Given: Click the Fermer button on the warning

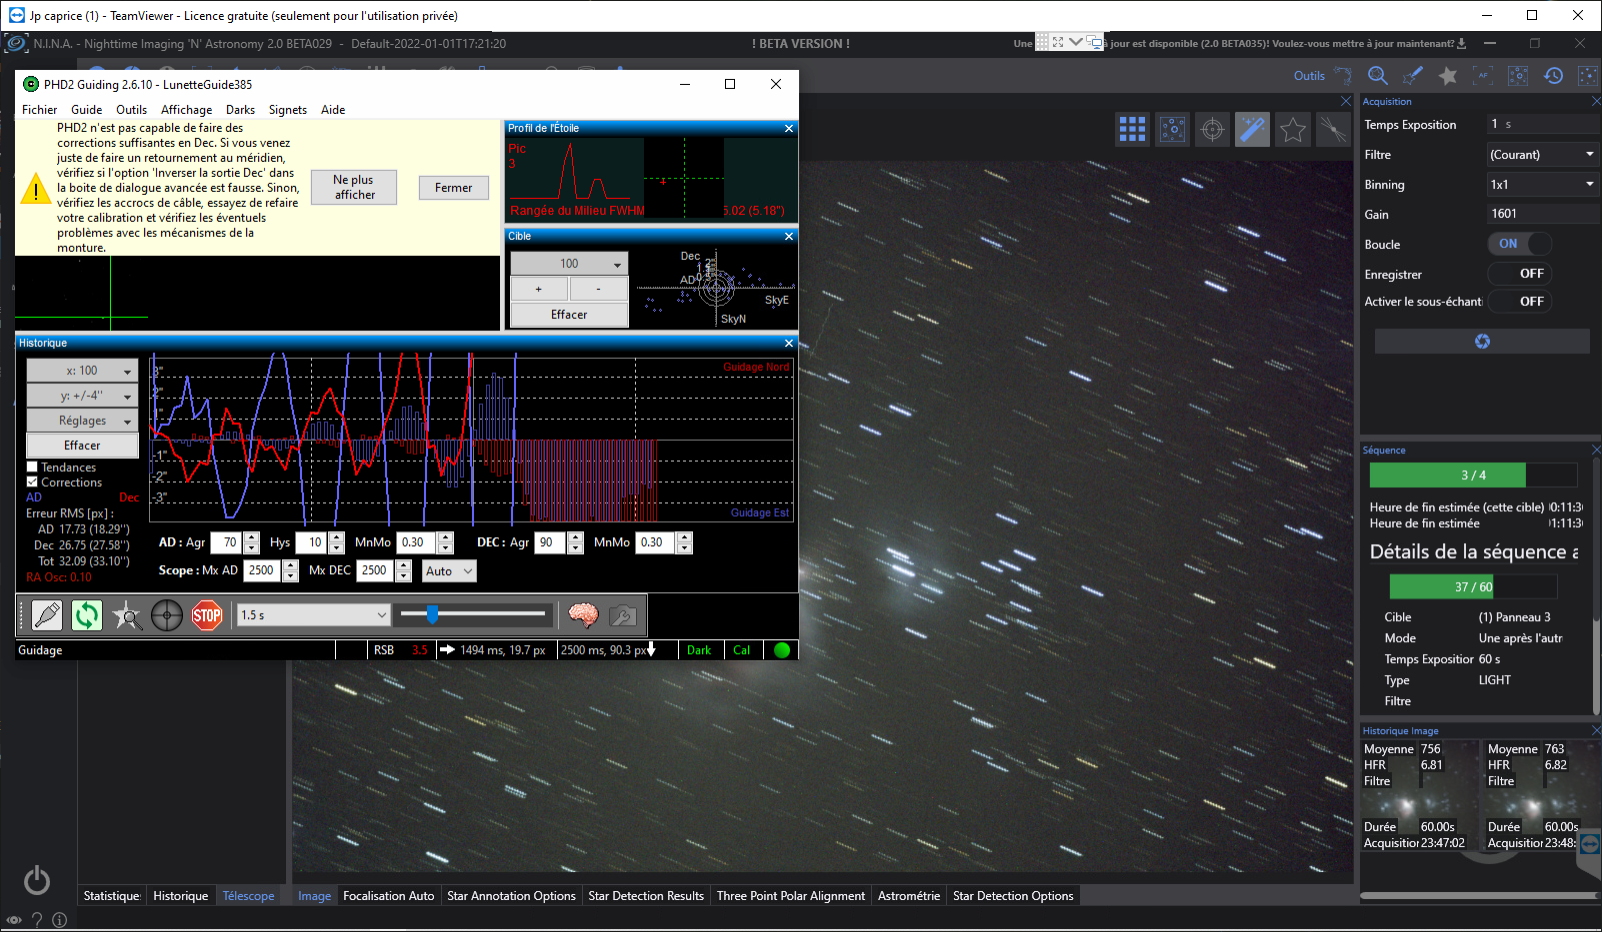Looking at the screenshot, I should [453, 188].
